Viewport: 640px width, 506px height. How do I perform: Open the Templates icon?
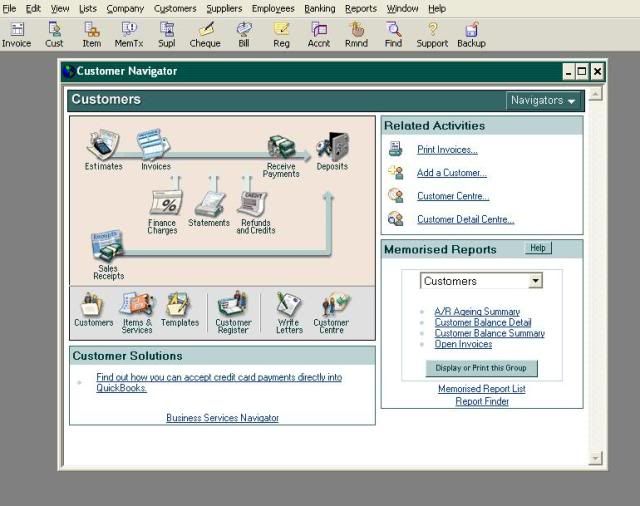tap(179, 304)
